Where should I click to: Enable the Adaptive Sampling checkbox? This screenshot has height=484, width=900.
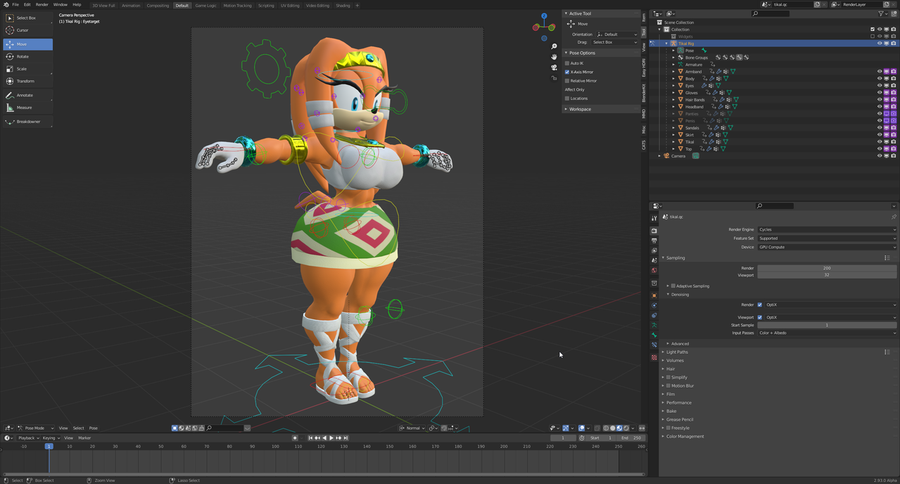(673, 286)
